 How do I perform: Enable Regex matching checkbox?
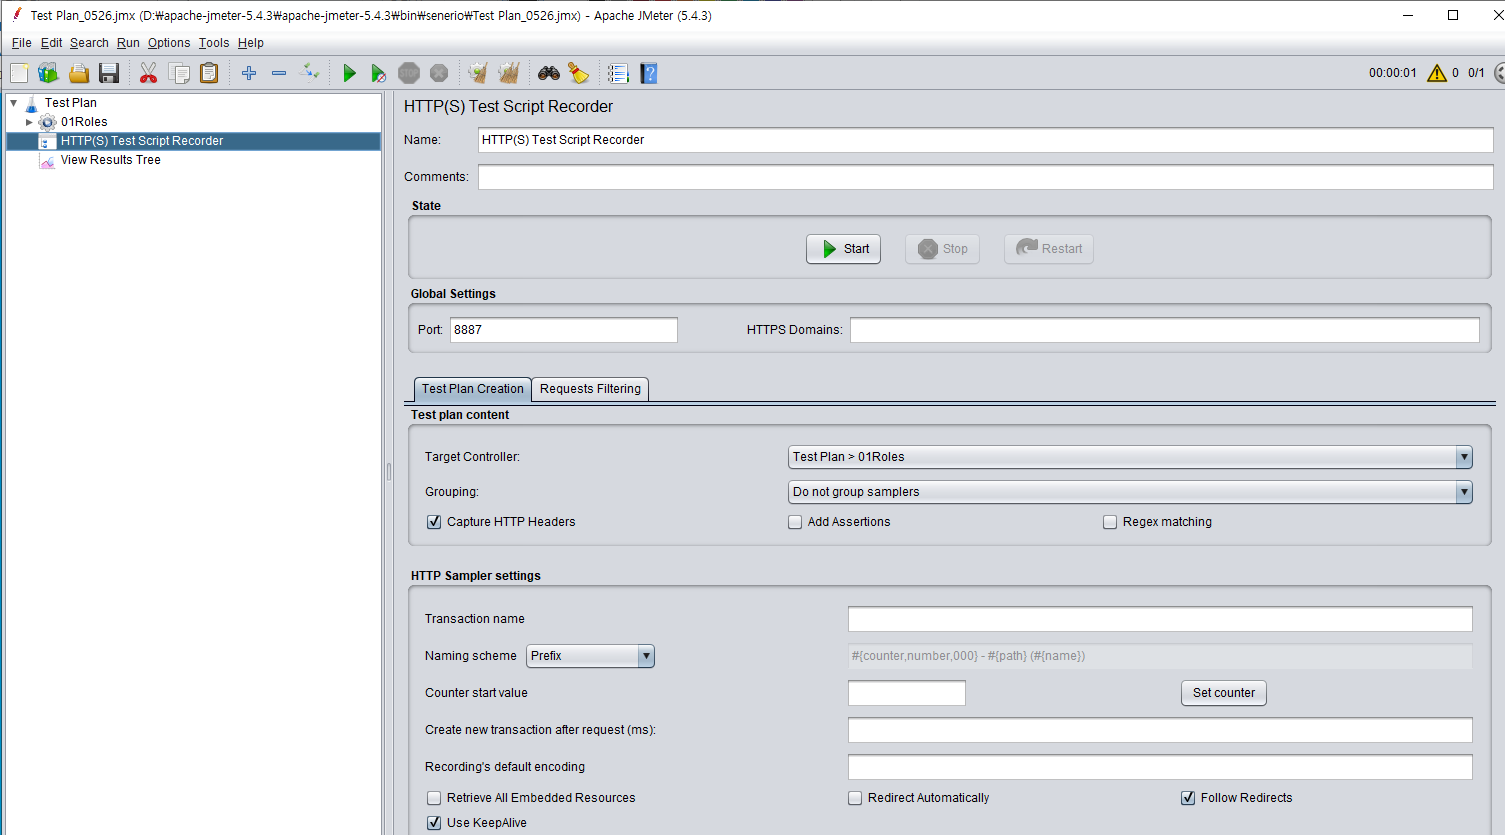(1110, 522)
